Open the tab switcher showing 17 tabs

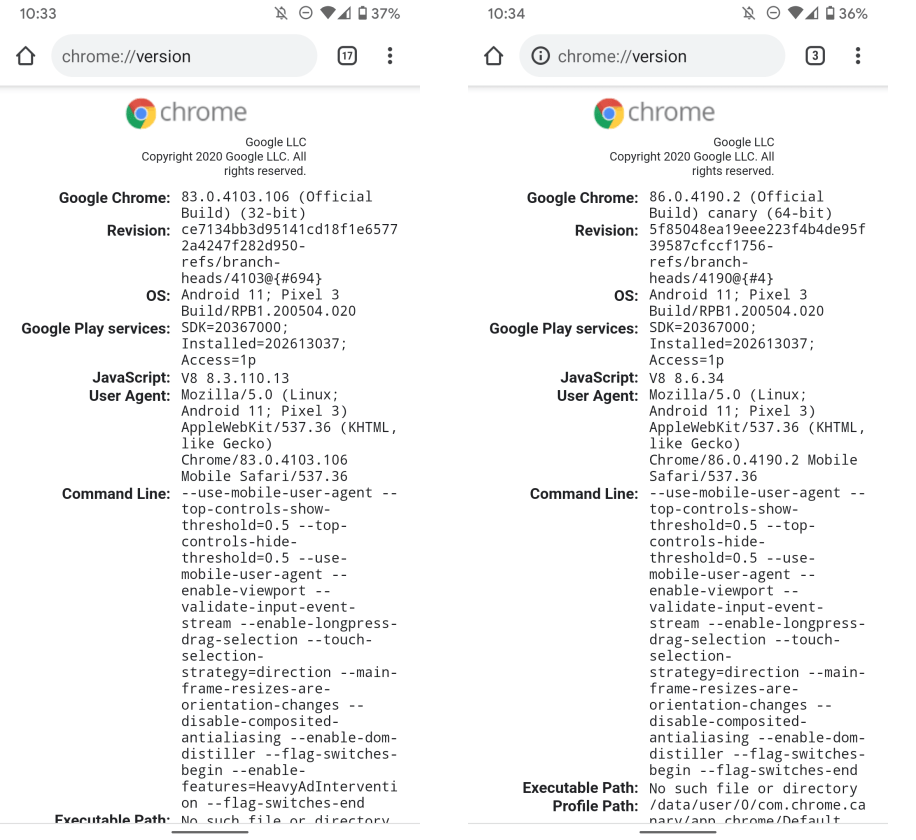pos(347,56)
